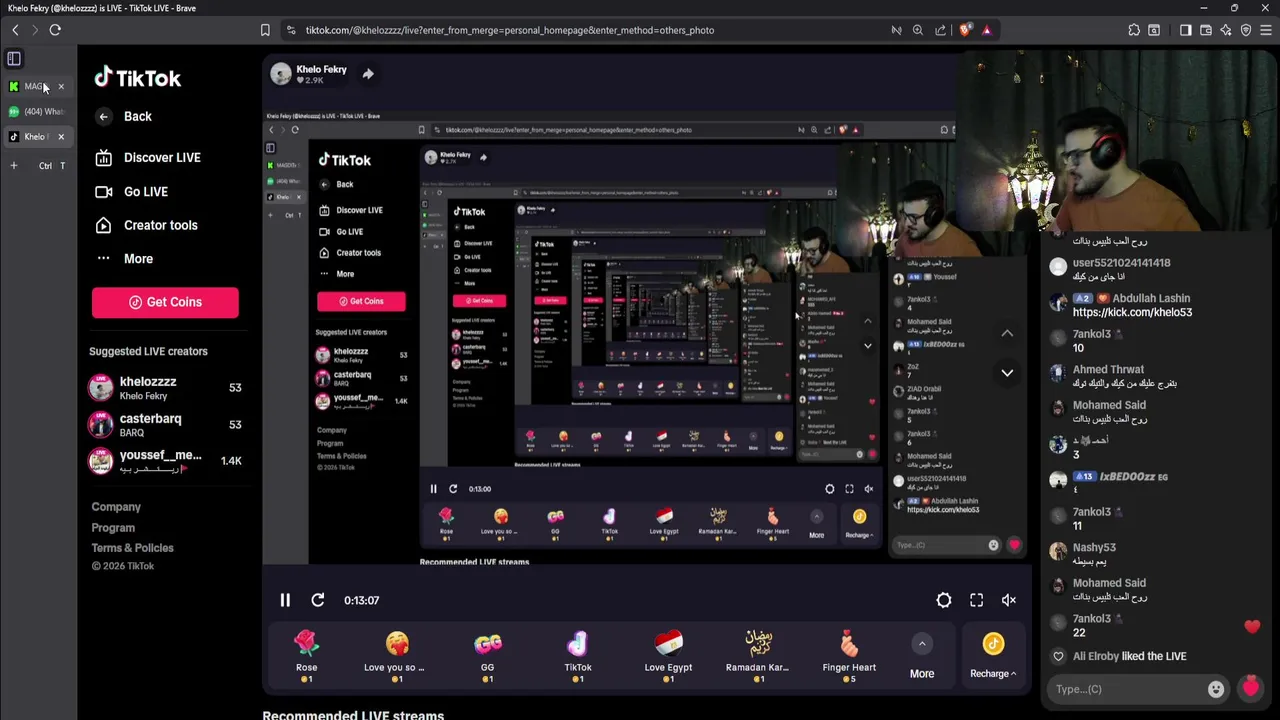
Task: Go back with the browser back arrow
Action: point(15,30)
